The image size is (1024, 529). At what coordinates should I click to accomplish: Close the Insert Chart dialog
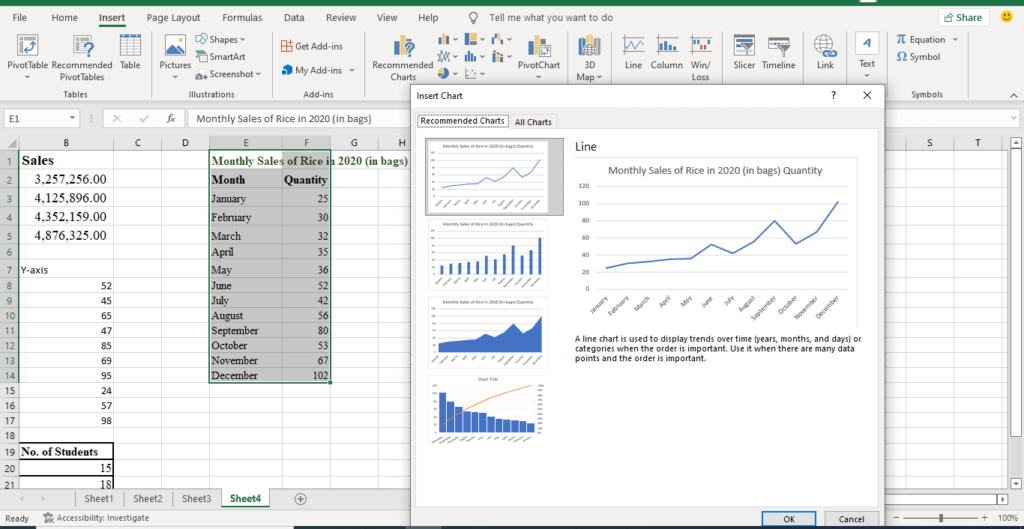pyautogui.click(x=867, y=96)
